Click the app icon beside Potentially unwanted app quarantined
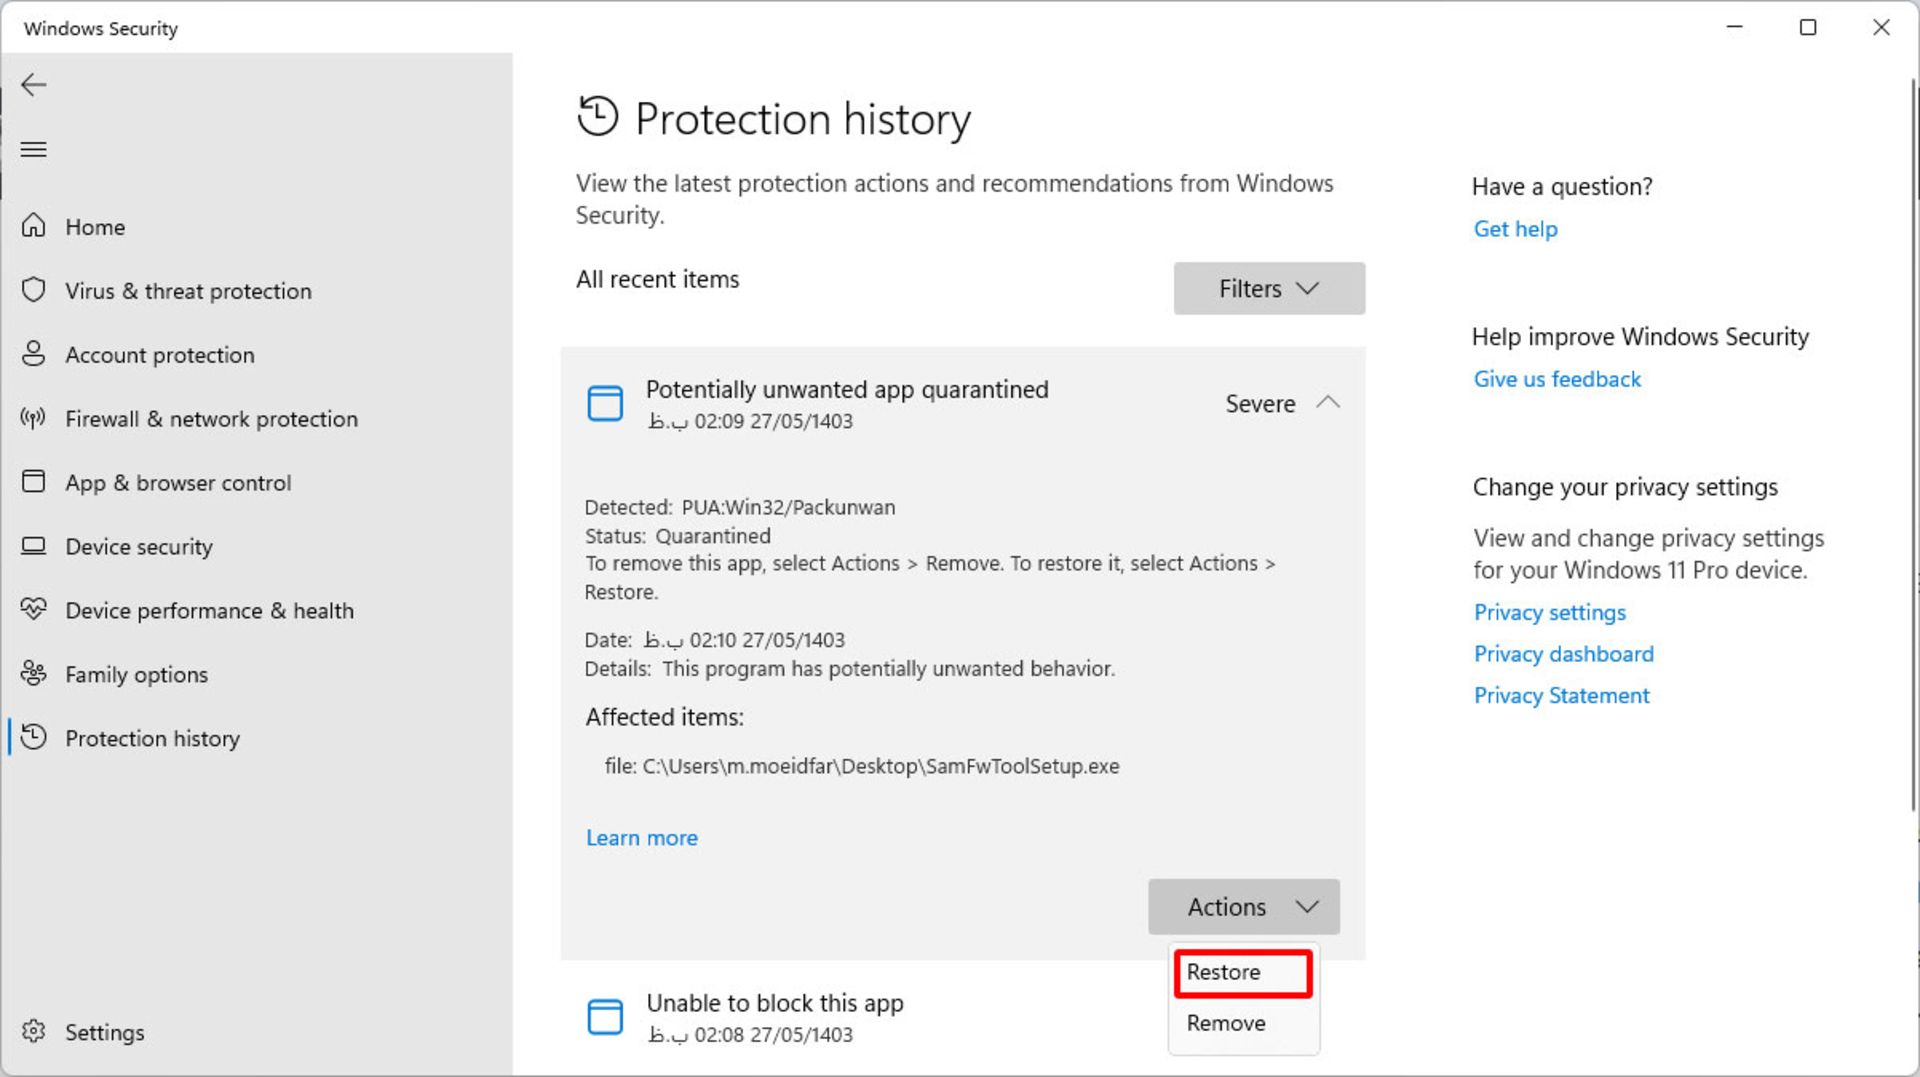 tap(605, 403)
